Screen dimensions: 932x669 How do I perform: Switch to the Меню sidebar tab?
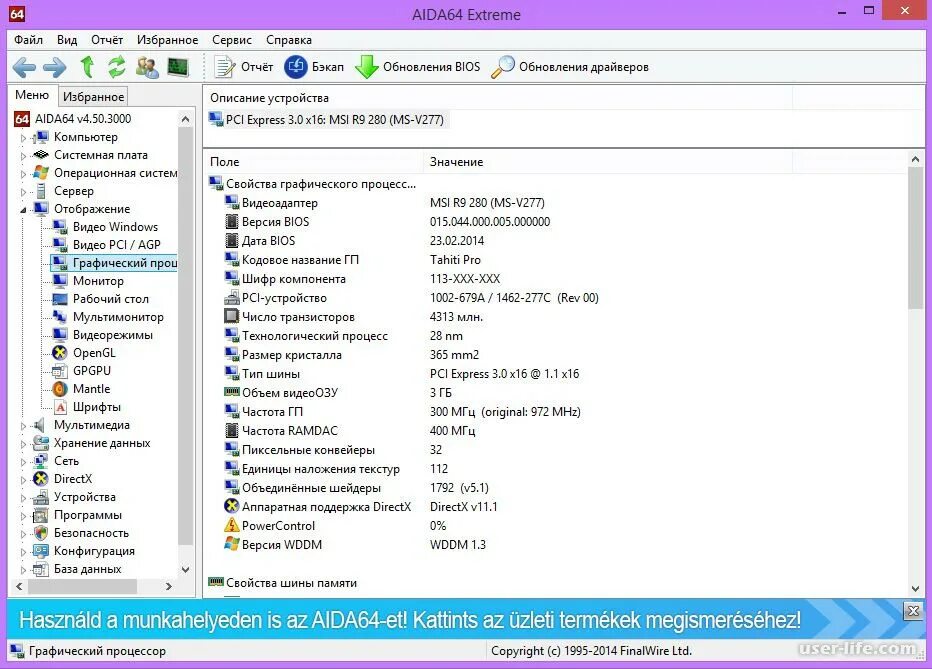[32, 95]
